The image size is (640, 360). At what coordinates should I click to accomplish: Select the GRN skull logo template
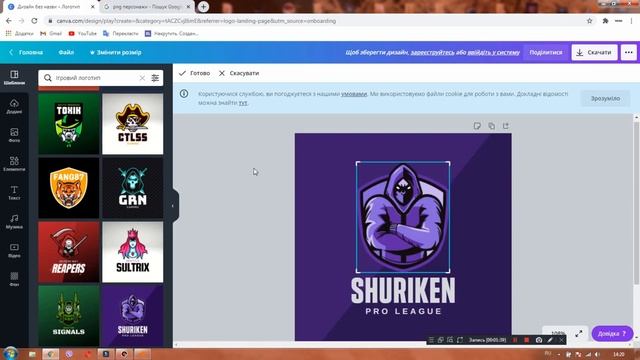pyautogui.click(x=133, y=188)
